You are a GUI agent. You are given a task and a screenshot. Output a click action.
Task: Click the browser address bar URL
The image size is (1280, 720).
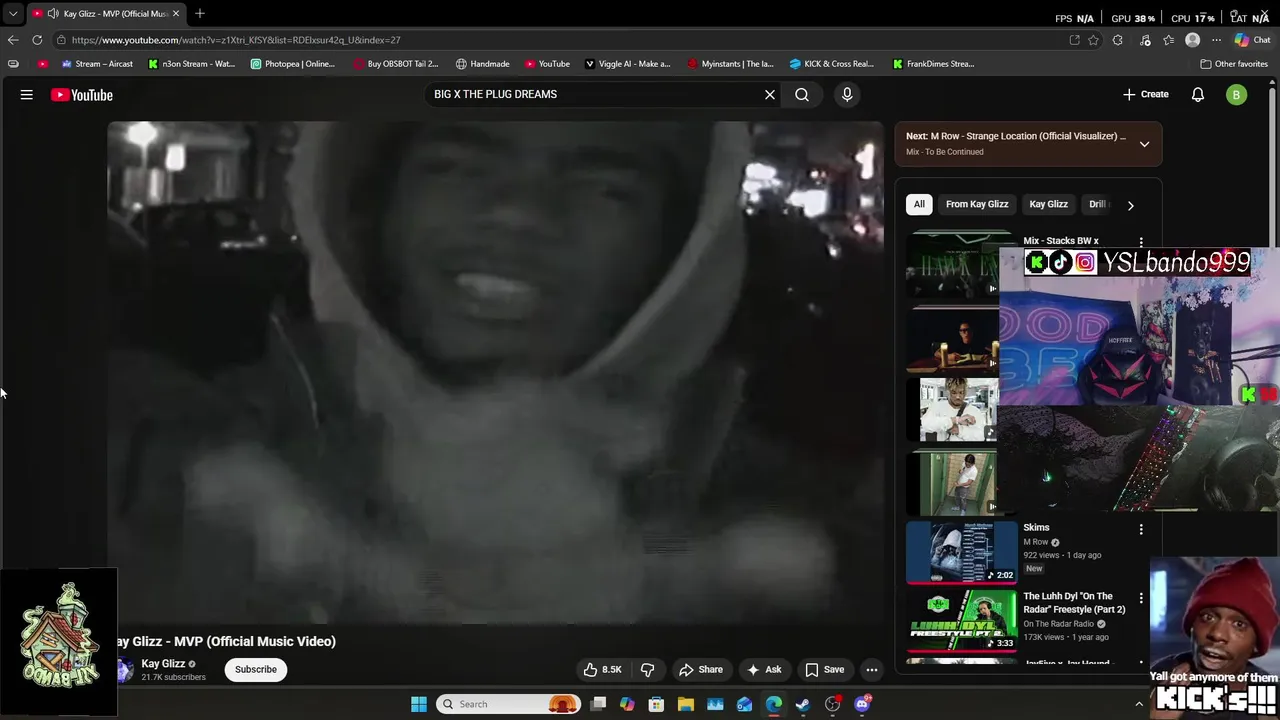pos(236,40)
